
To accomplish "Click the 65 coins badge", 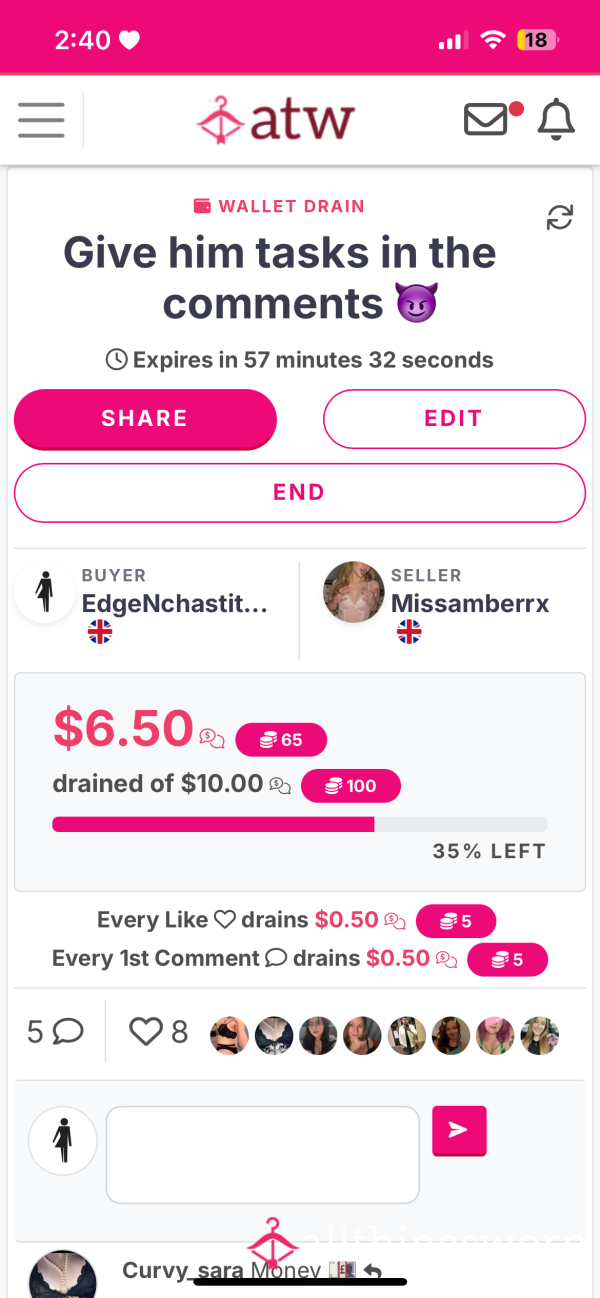I will tap(281, 740).
